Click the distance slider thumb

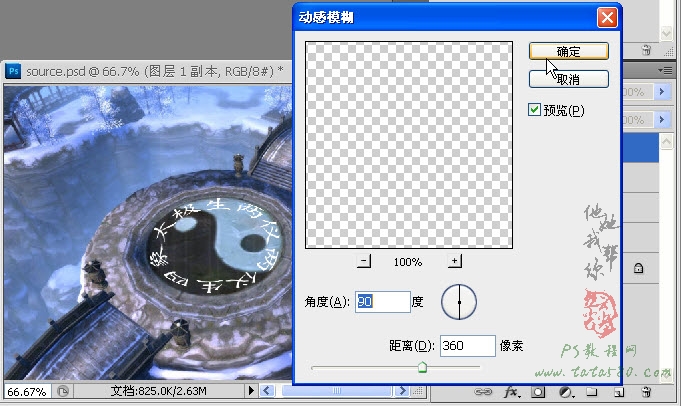(x=422, y=367)
